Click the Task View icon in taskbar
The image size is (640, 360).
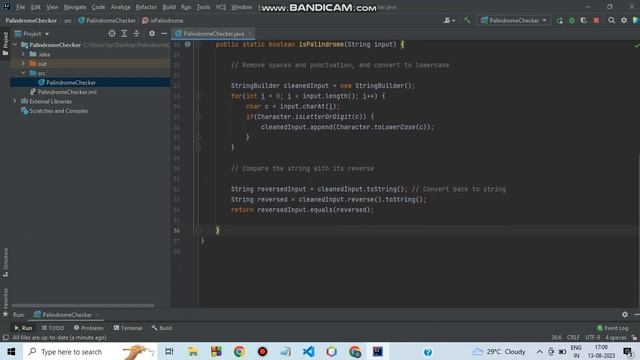[x=169, y=351]
